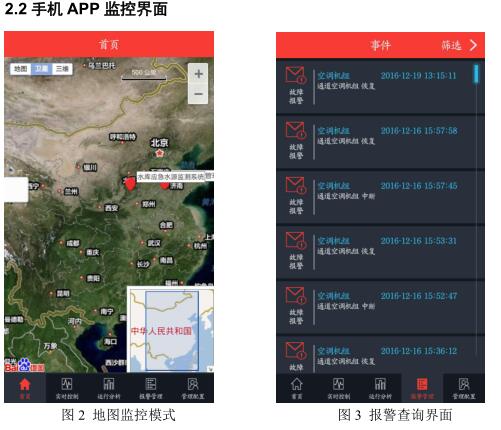Expand filter options with the chevron arrow

(x=473, y=45)
